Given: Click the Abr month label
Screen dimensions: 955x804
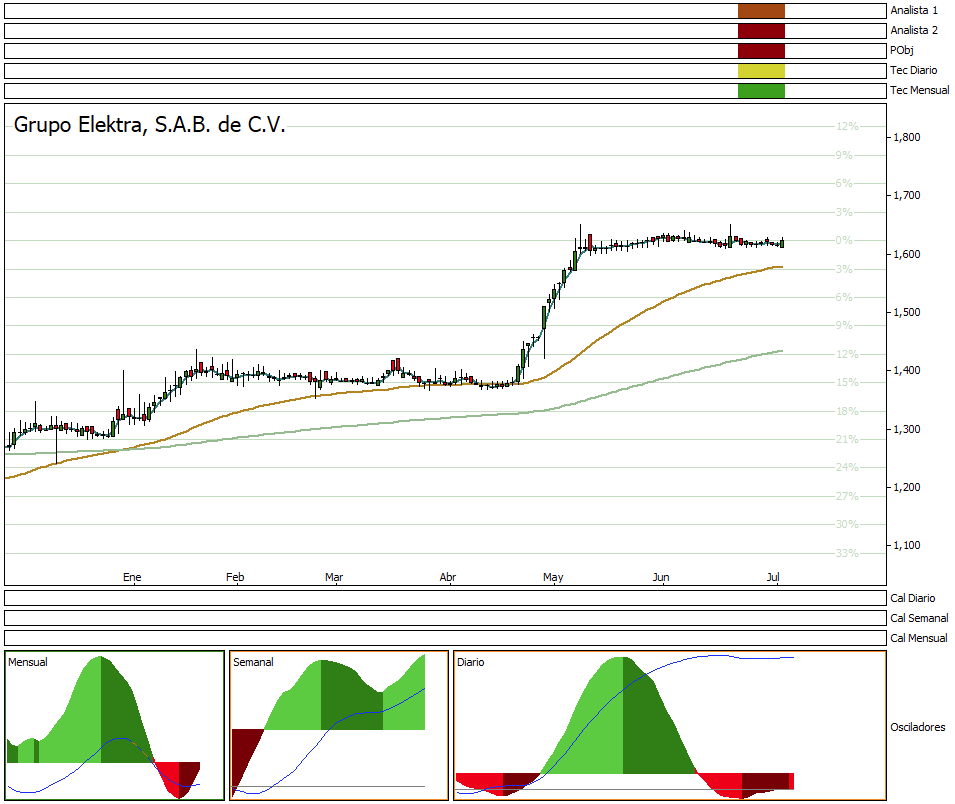Looking at the screenshot, I should point(448,577).
